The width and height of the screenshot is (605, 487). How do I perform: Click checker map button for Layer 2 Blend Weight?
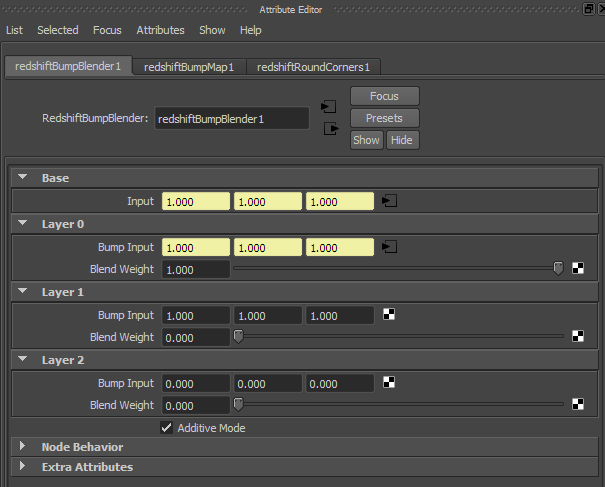[578, 404]
